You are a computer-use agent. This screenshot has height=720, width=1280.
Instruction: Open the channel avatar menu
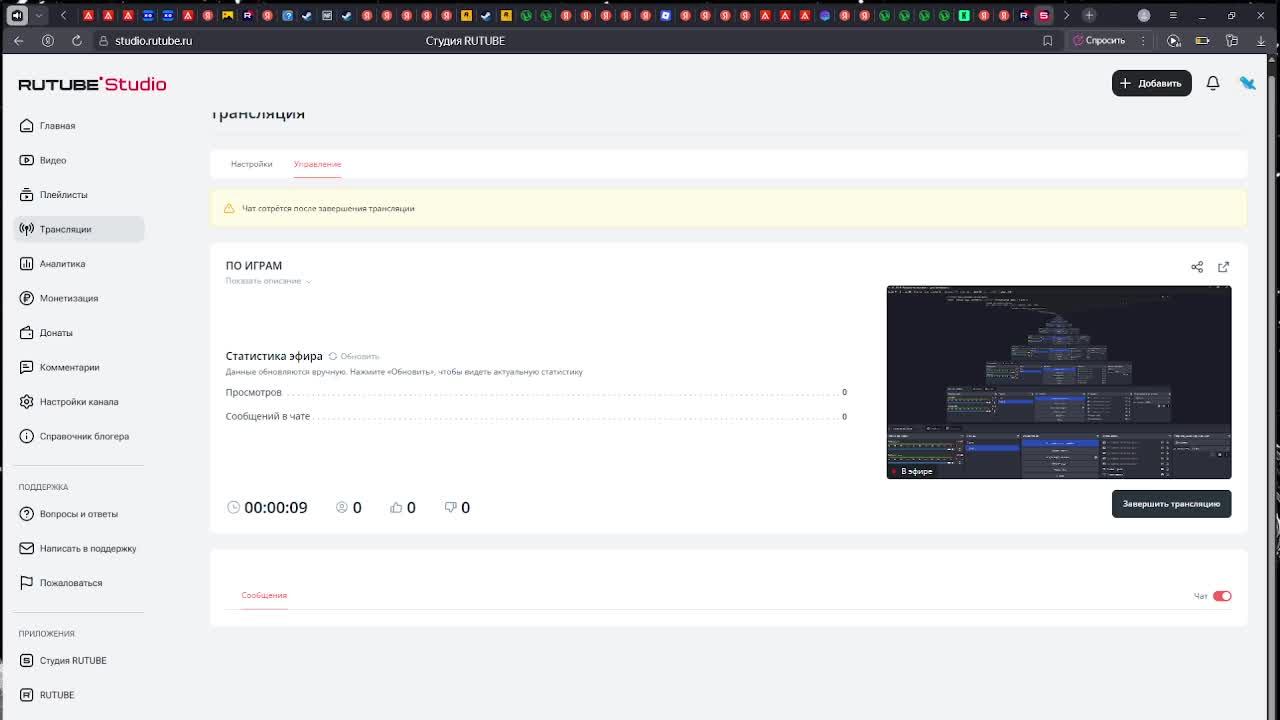click(1247, 83)
